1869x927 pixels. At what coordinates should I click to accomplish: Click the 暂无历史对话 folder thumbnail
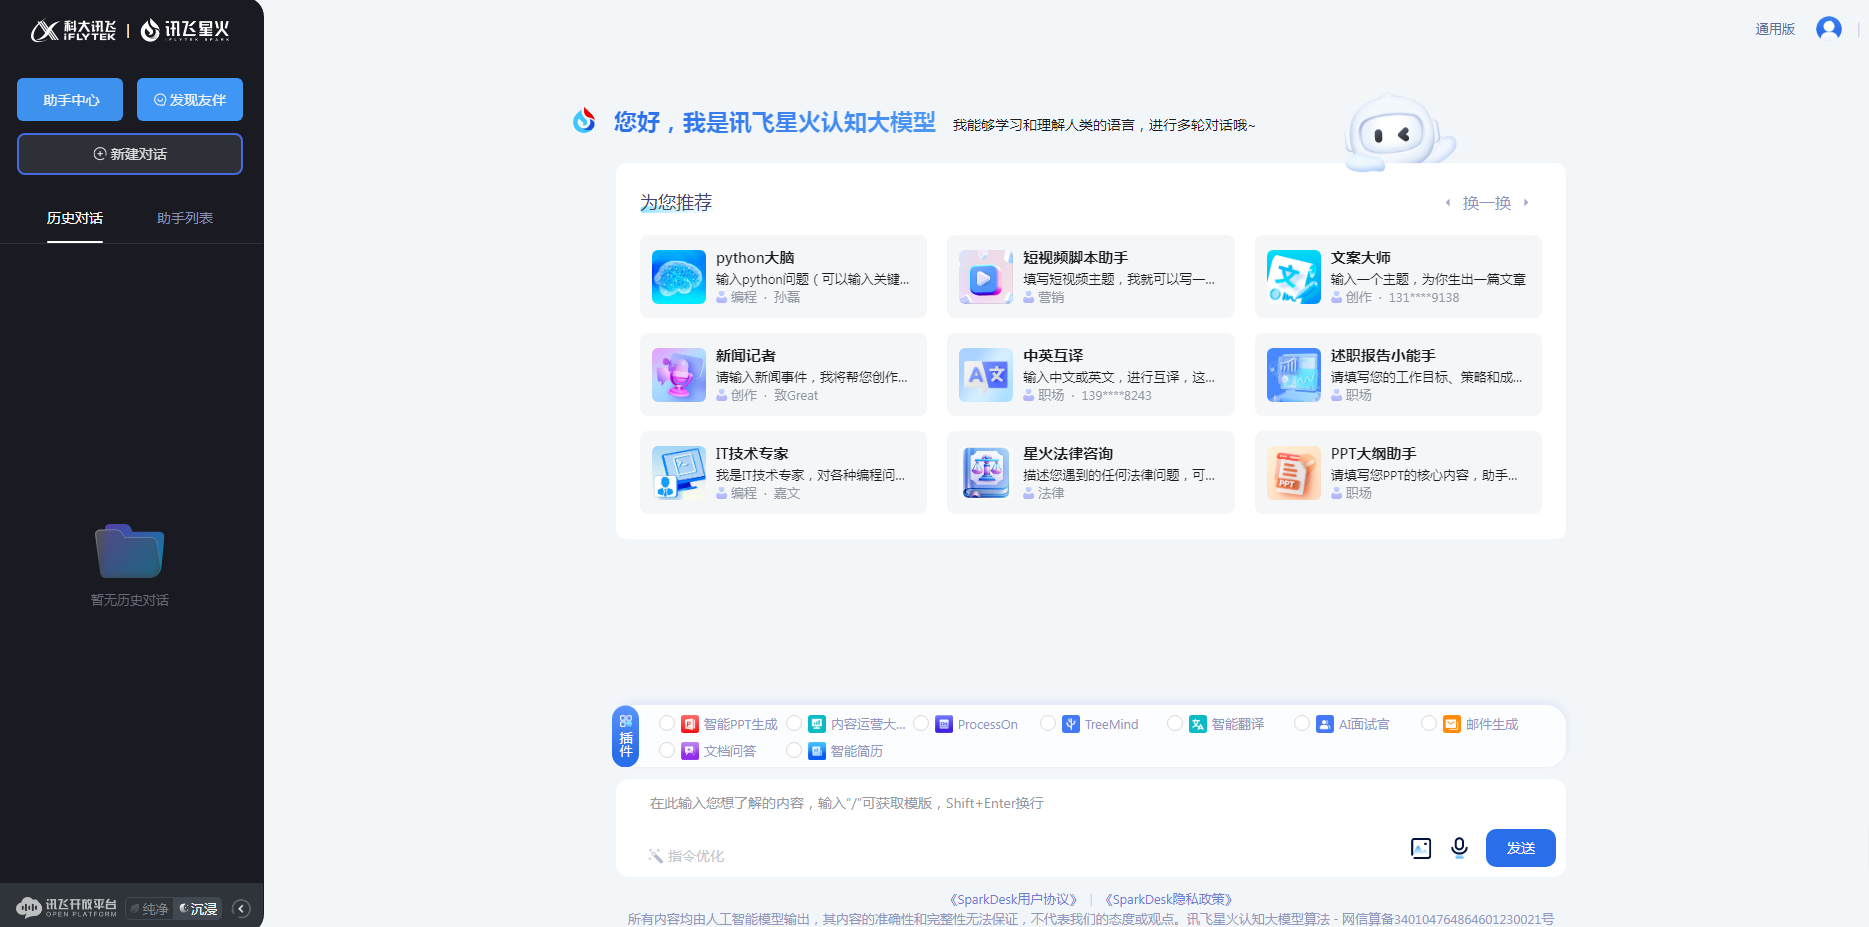pos(129,551)
